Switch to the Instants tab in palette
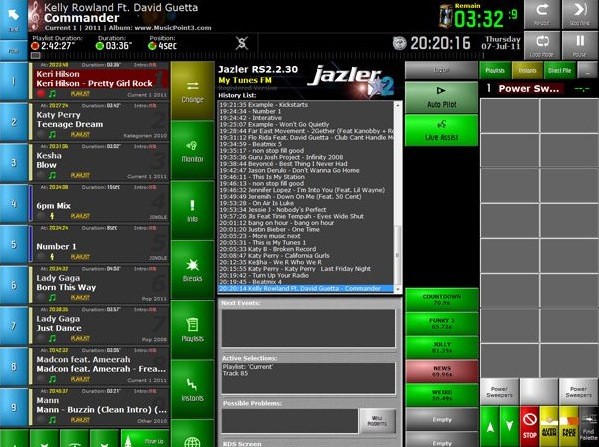 tap(527, 70)
